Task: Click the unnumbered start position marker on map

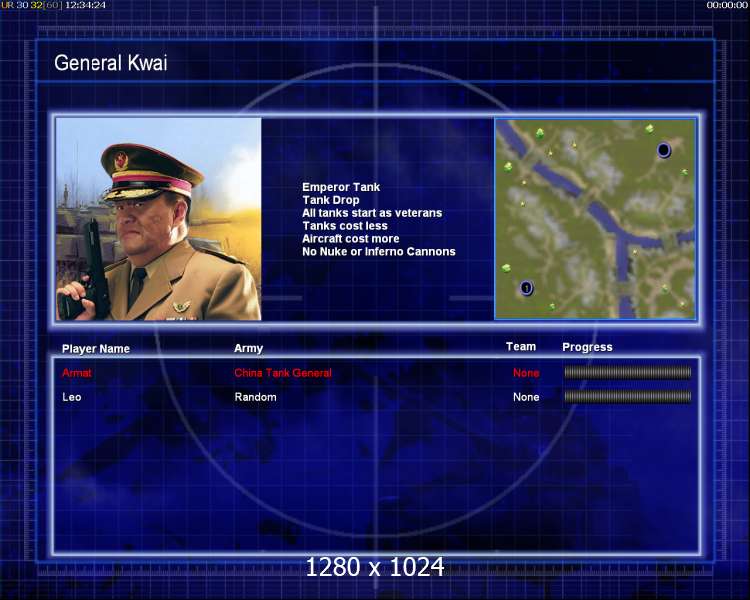Action: tap(663, 150)
